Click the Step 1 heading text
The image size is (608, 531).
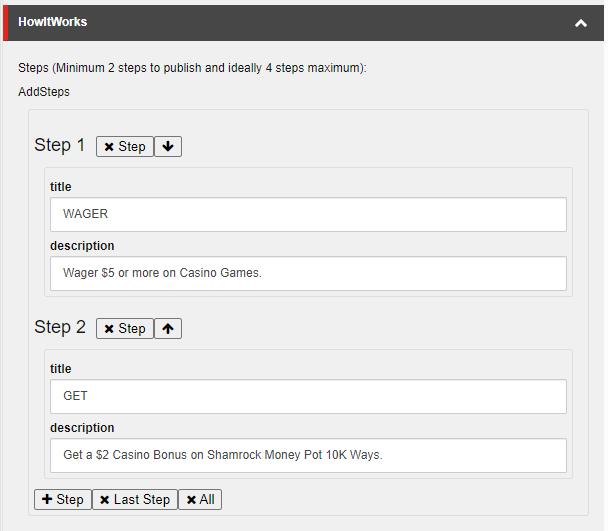60,146
